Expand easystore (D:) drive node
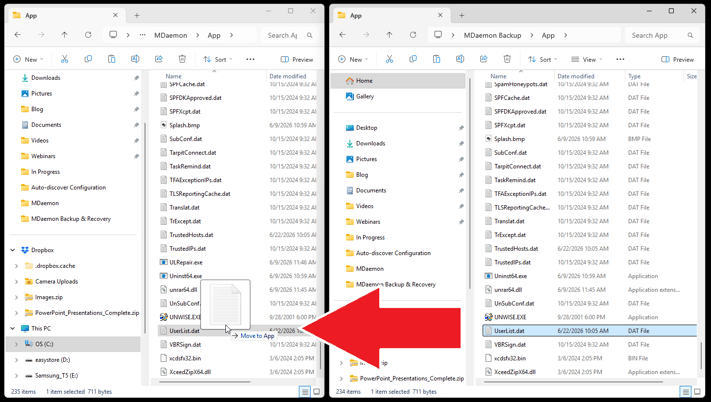The height and width of the screenshot is (402, 711). click(x=17, y=360)
